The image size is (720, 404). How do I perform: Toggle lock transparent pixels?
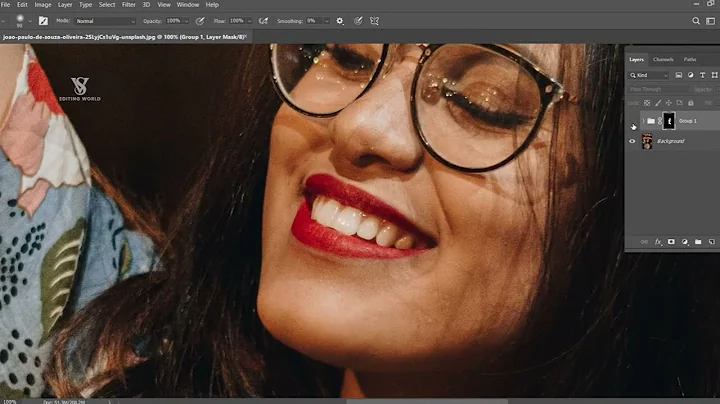click(647, 103)
